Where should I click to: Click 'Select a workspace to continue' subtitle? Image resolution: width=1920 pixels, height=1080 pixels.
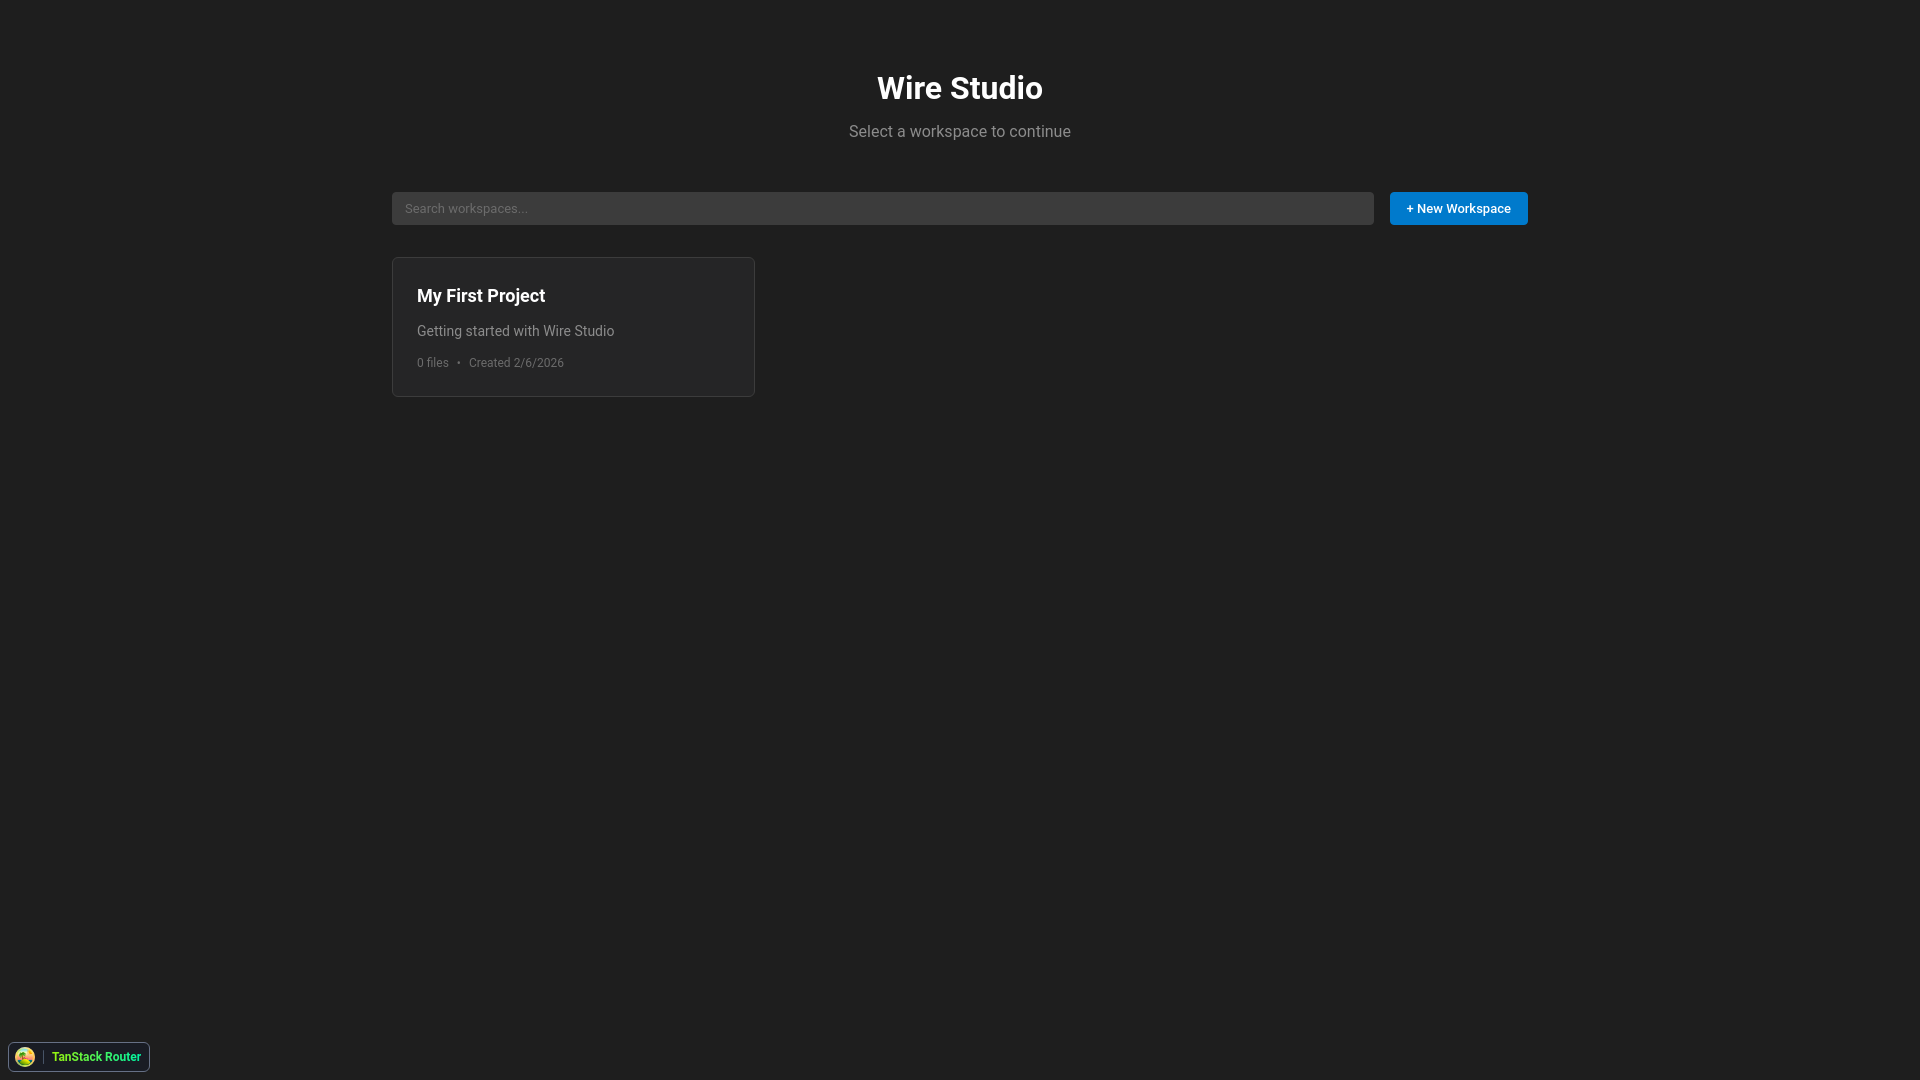pos(960,132)
